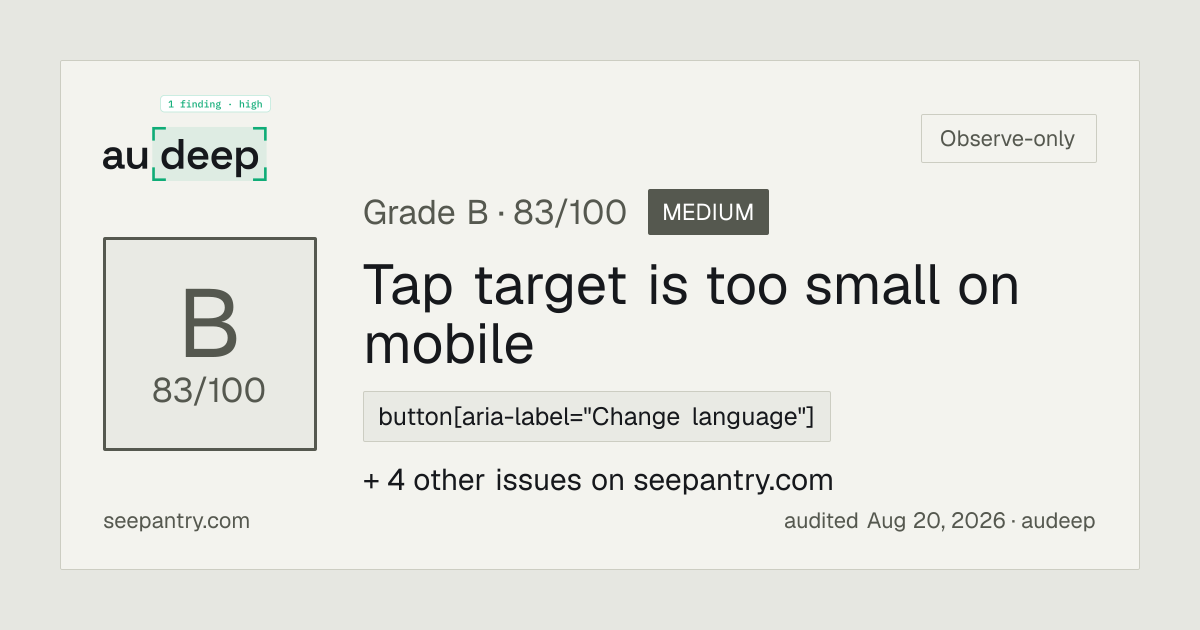This screenshot has width=1200, height=630.
Task: Open the "Tap target is too small on" headline
Action: 691,286
